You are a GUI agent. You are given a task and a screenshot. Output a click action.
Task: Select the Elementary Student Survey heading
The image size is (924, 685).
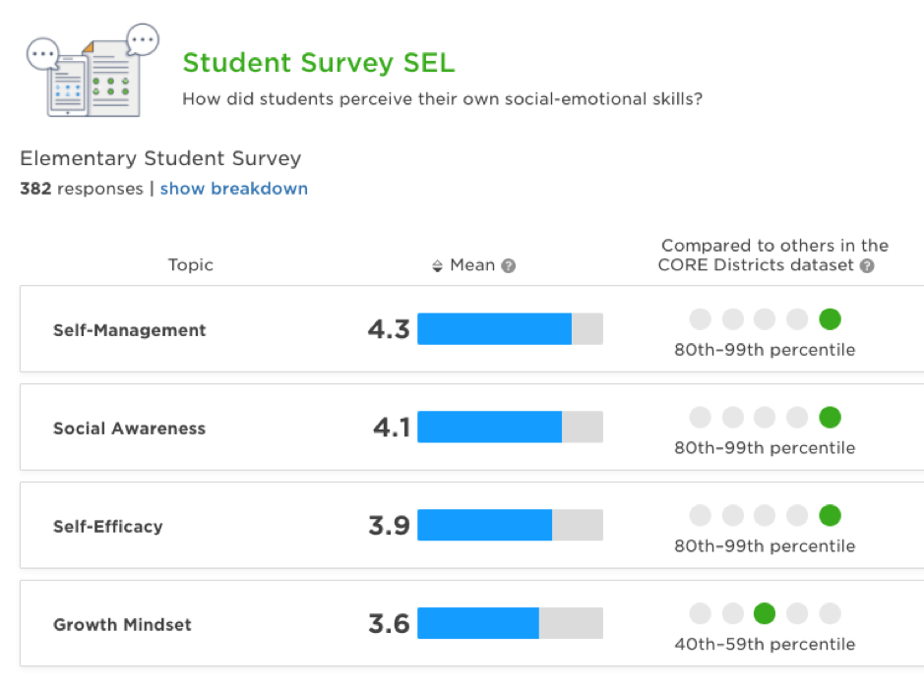point(160,158)
